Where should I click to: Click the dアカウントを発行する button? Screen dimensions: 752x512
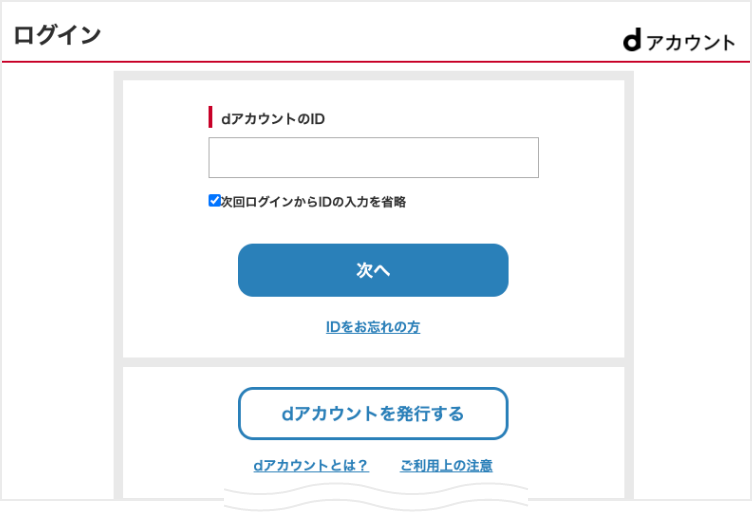pyautogui.click(x=373, y=413)
